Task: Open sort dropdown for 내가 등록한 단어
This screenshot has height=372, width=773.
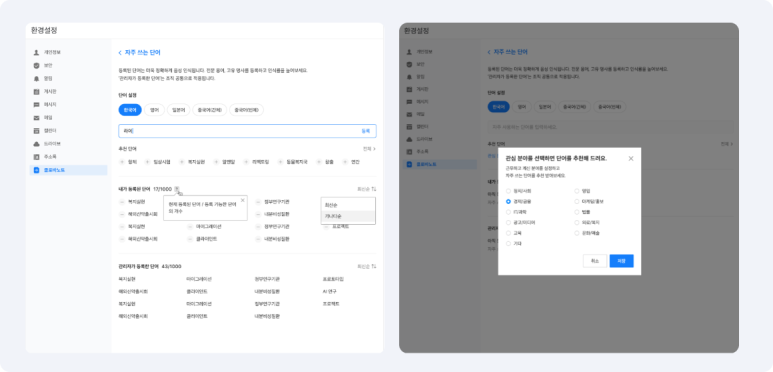Action: click(367, 189)
